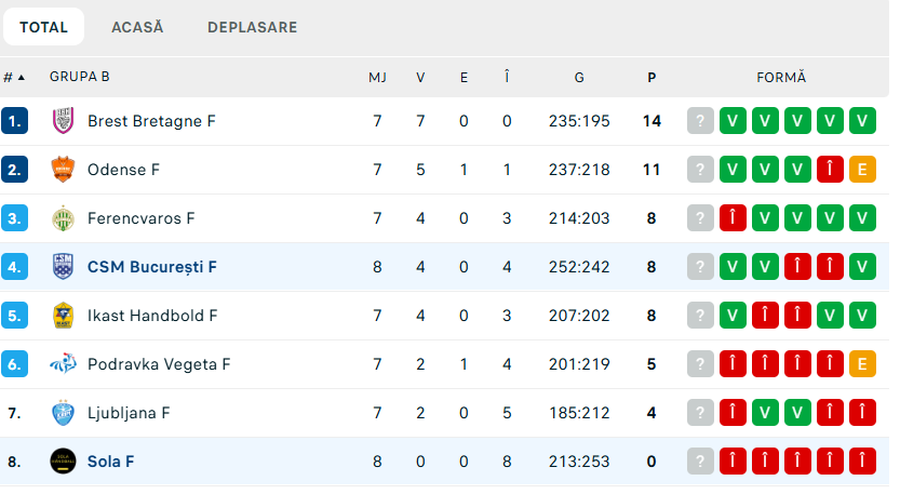Click the Brest Bretagne F team logo
The height and width of the screenshot is (494, 900).
click(63, 121)
